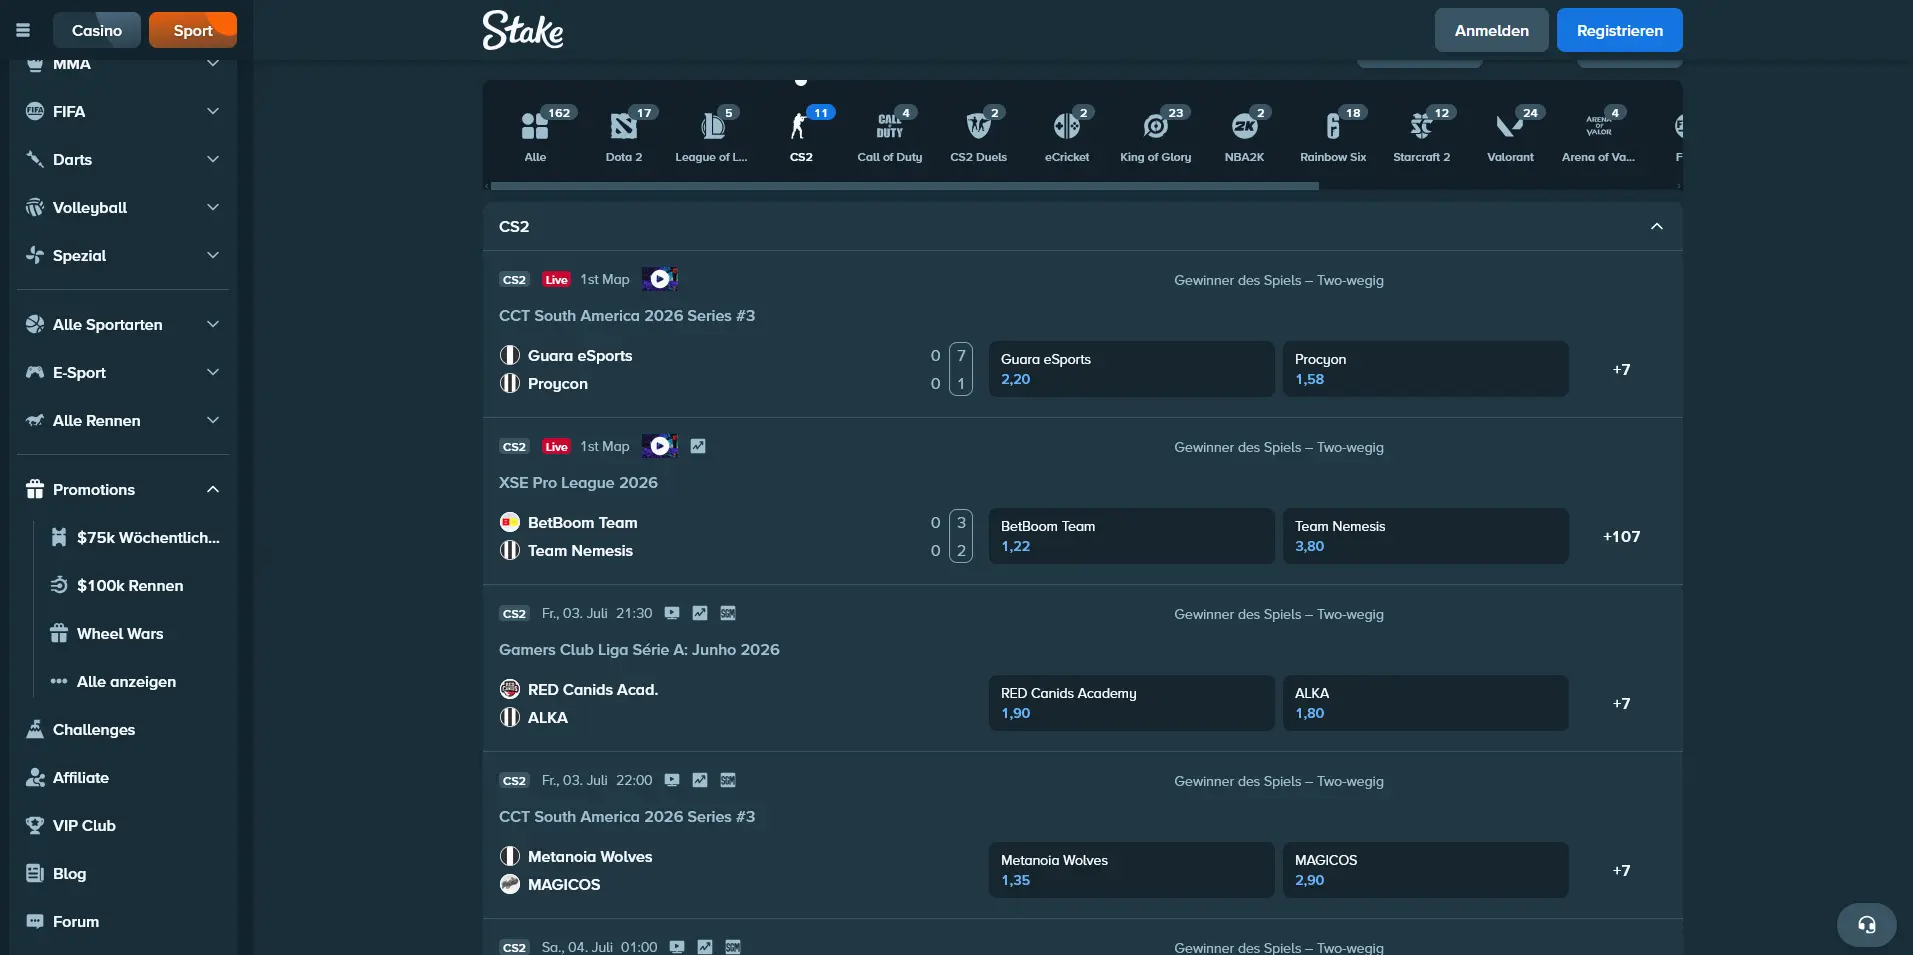This screenshot has width=1913, height=955.
Task: Play the Guara eSports vs Proycon live stream
Action: coord(660,279)
